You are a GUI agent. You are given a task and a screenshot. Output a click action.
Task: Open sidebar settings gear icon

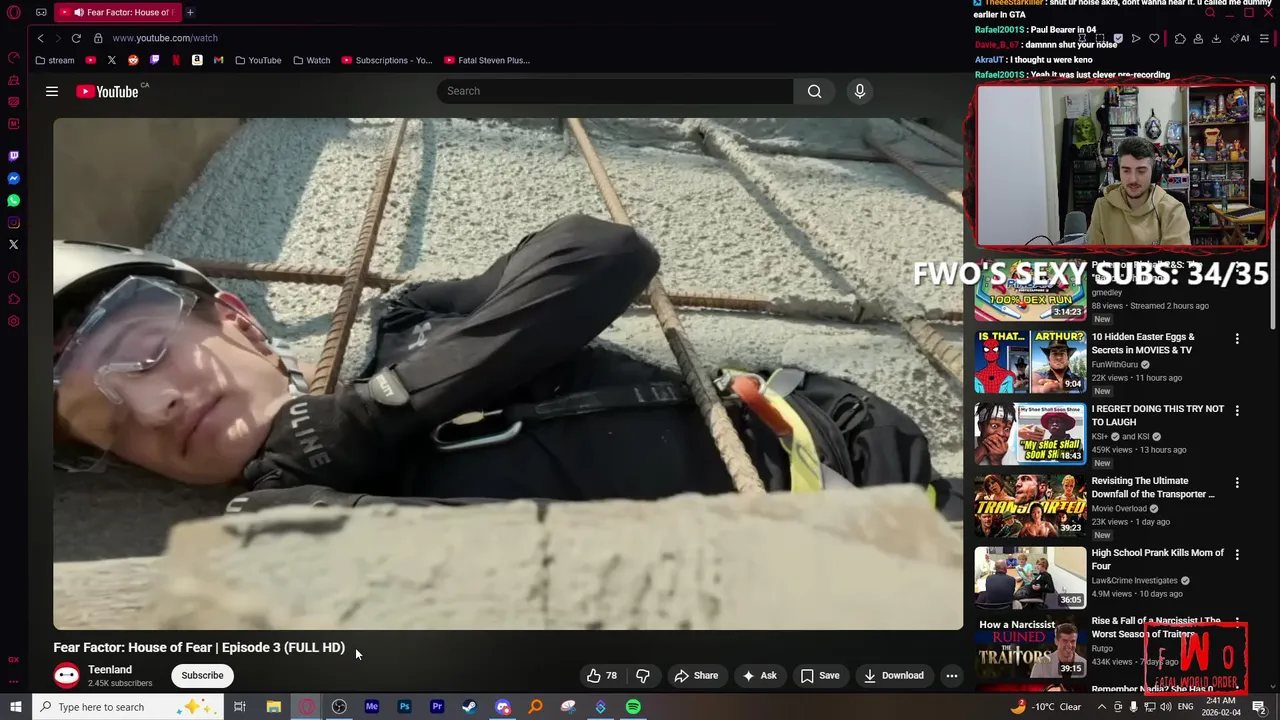point(13,321)
